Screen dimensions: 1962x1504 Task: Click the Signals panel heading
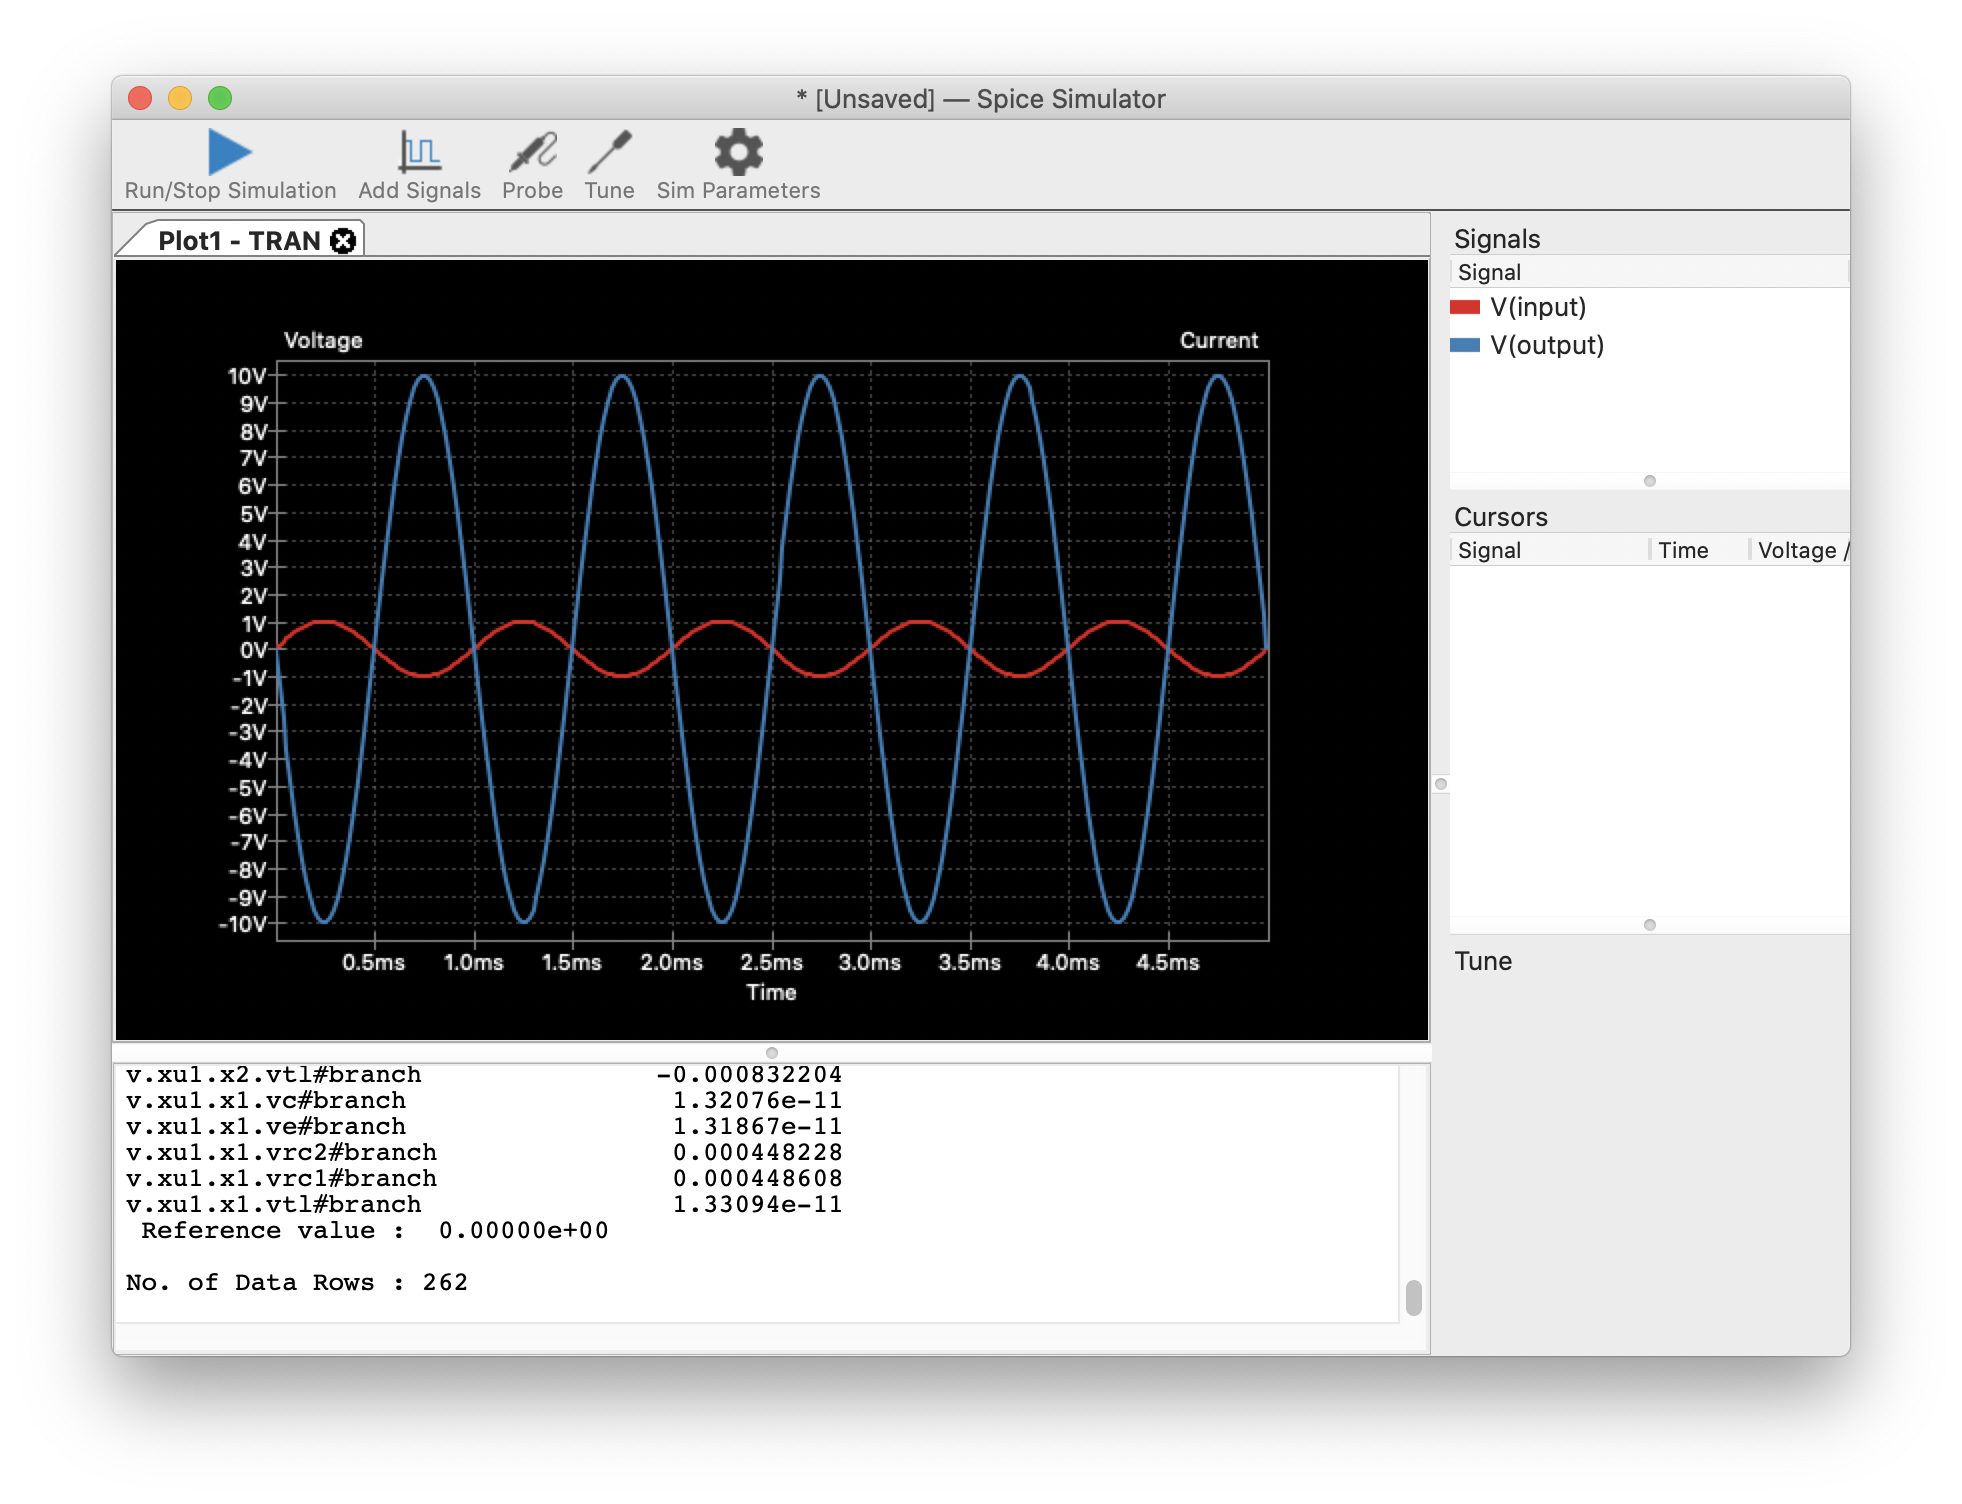click(1497, 239)
